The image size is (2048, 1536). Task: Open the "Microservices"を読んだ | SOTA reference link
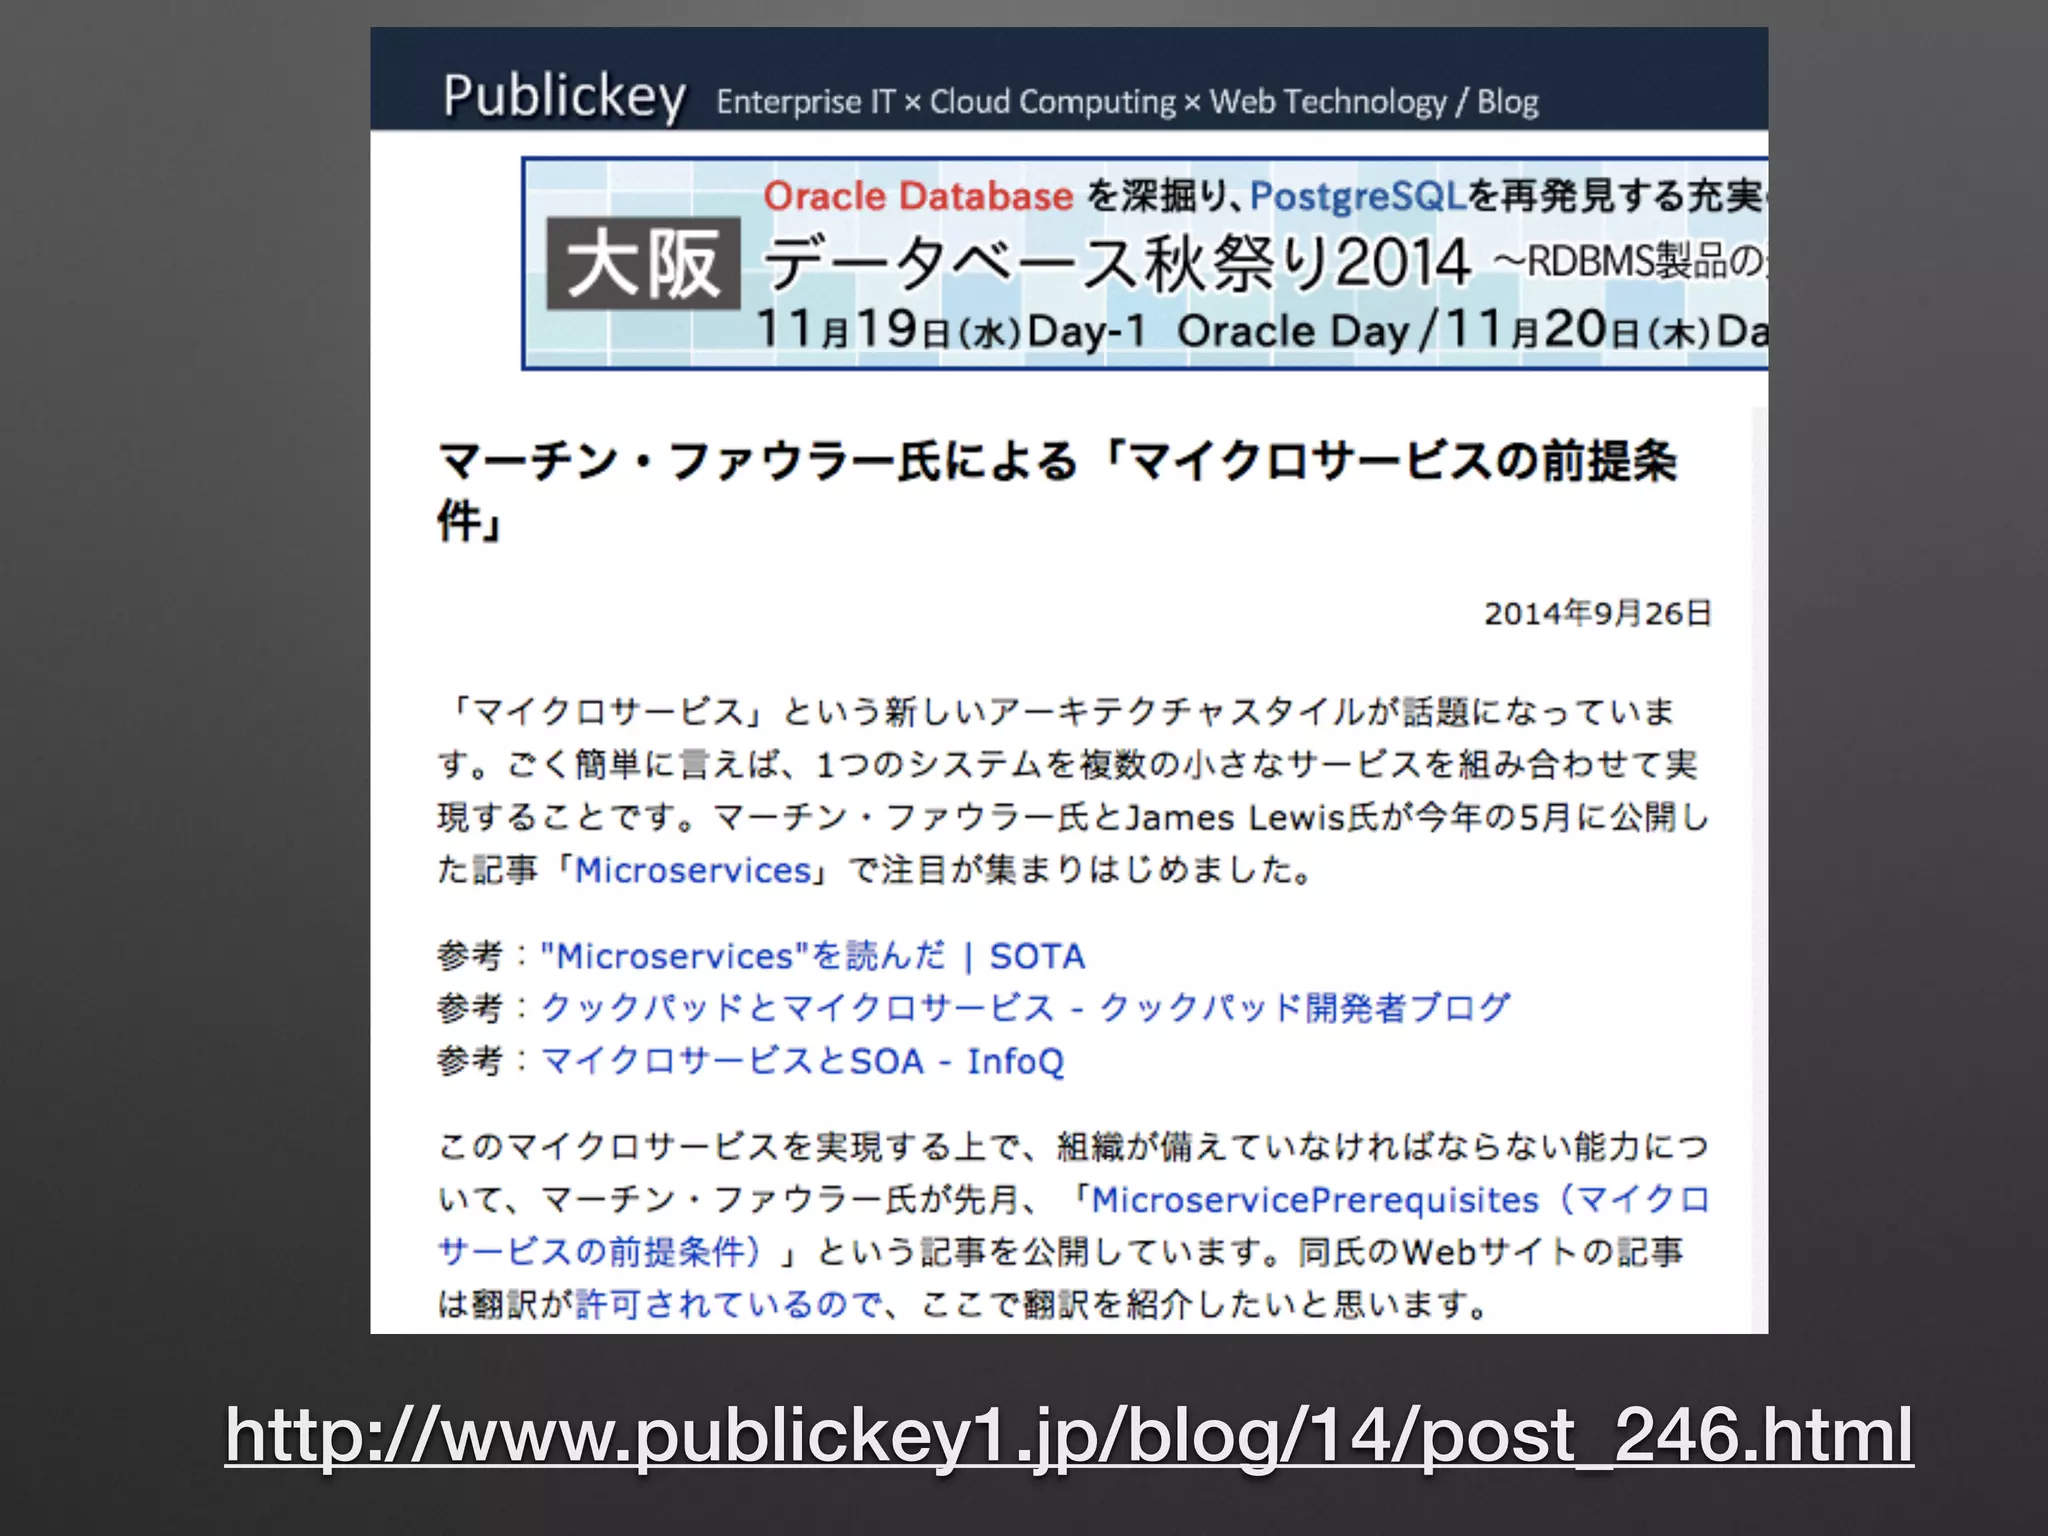[x=813, y=956]
